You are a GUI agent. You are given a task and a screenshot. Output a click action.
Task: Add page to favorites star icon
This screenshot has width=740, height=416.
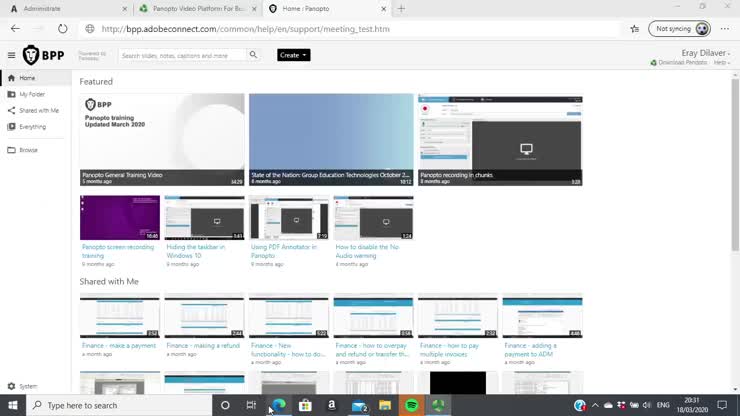[634, 29]
